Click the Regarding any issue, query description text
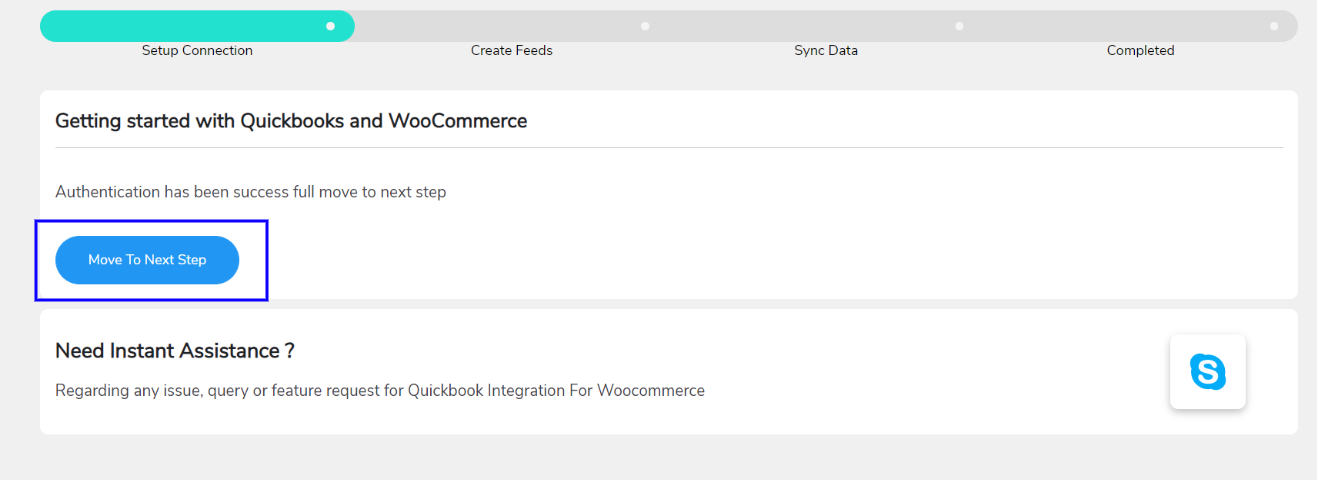The width and height of the screenshot is (1317, 480). tap(380, 391)
